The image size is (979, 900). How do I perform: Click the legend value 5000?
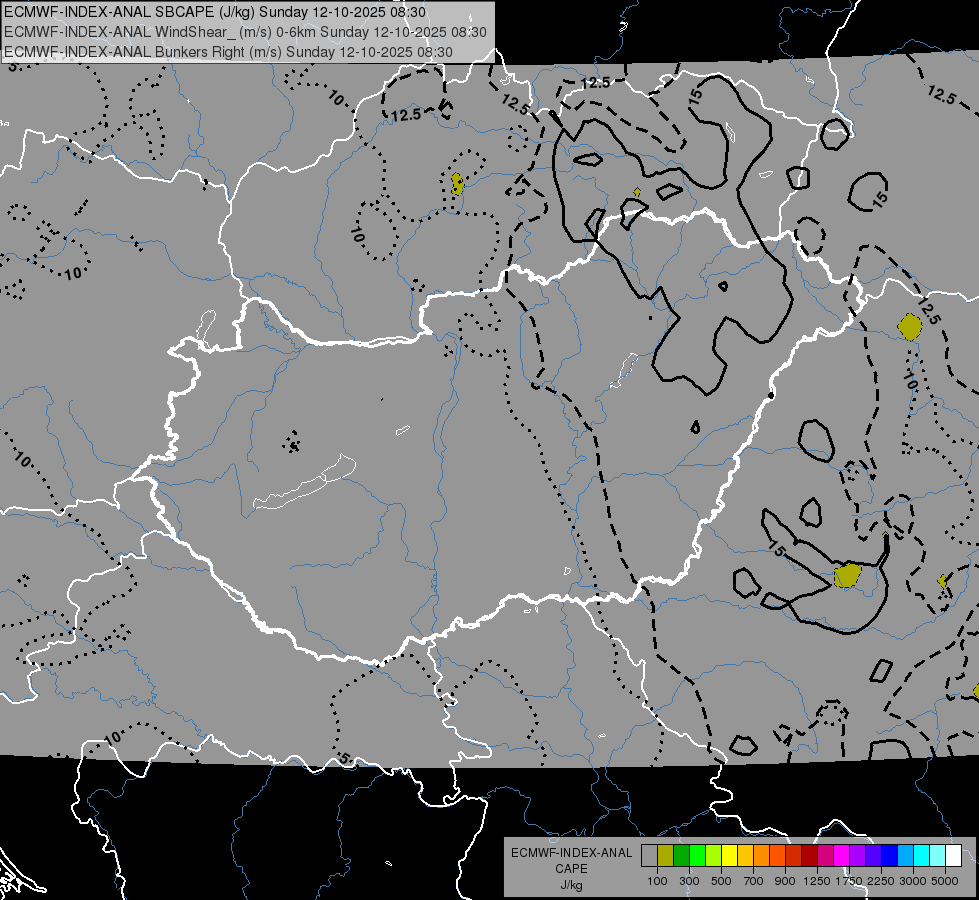point(945,881)
